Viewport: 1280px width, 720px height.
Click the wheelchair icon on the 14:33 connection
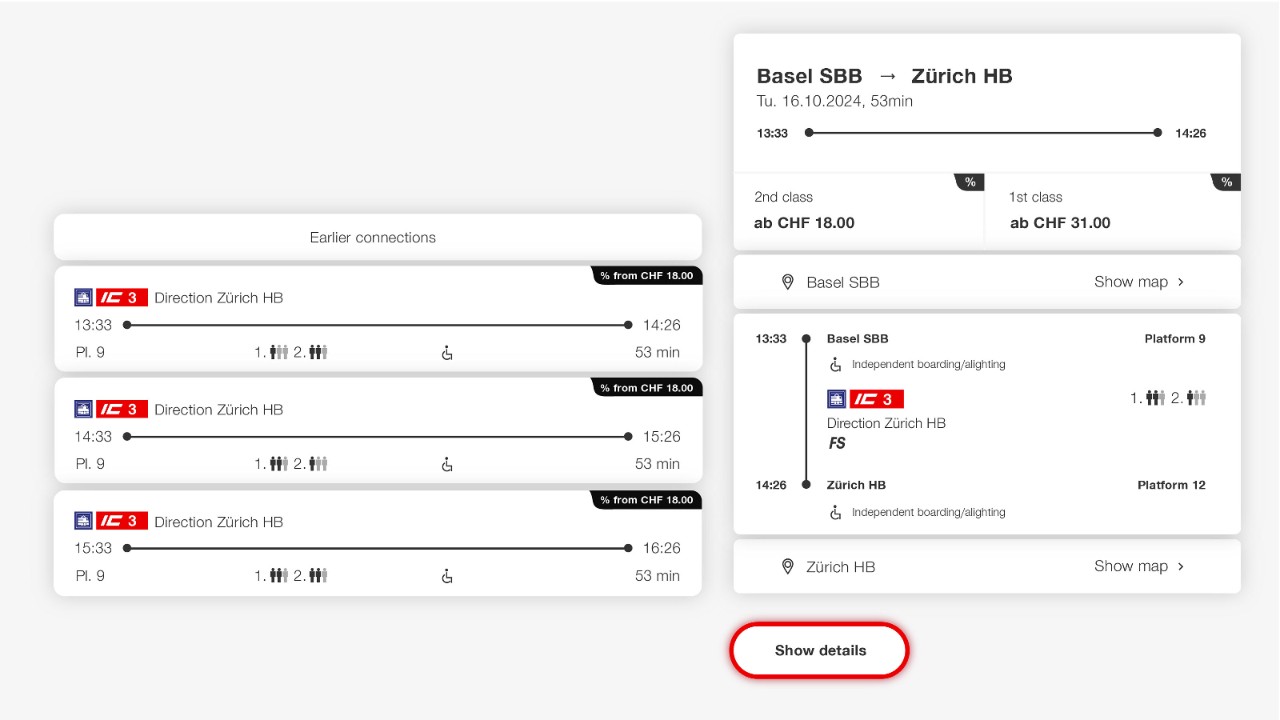click(447, 464)
